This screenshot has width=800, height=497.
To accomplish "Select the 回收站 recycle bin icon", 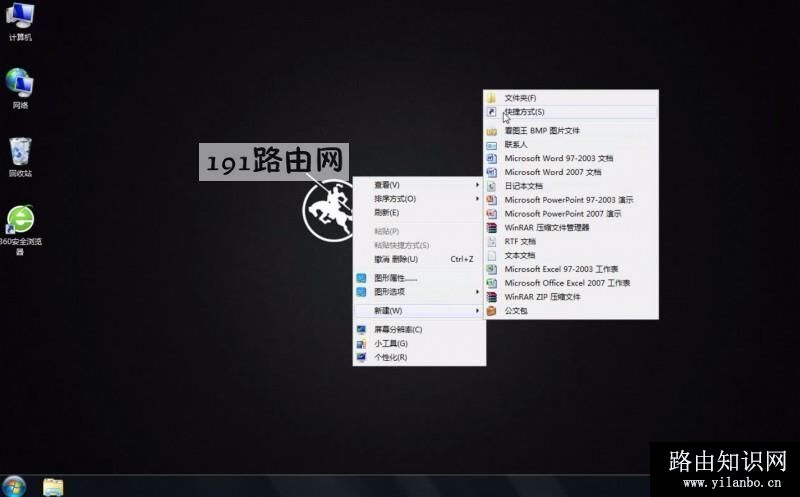I will (x=20, y=157).
